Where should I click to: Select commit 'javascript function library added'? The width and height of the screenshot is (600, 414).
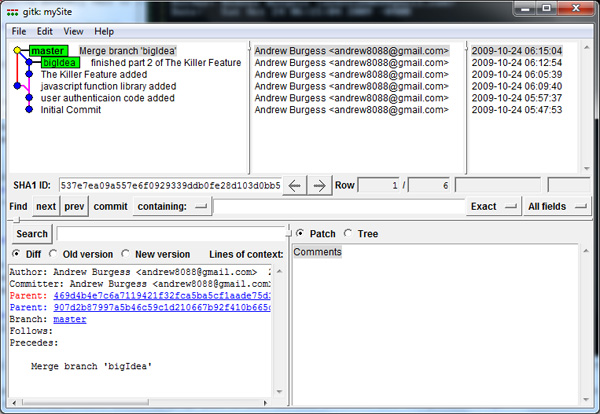coord(108,86)
